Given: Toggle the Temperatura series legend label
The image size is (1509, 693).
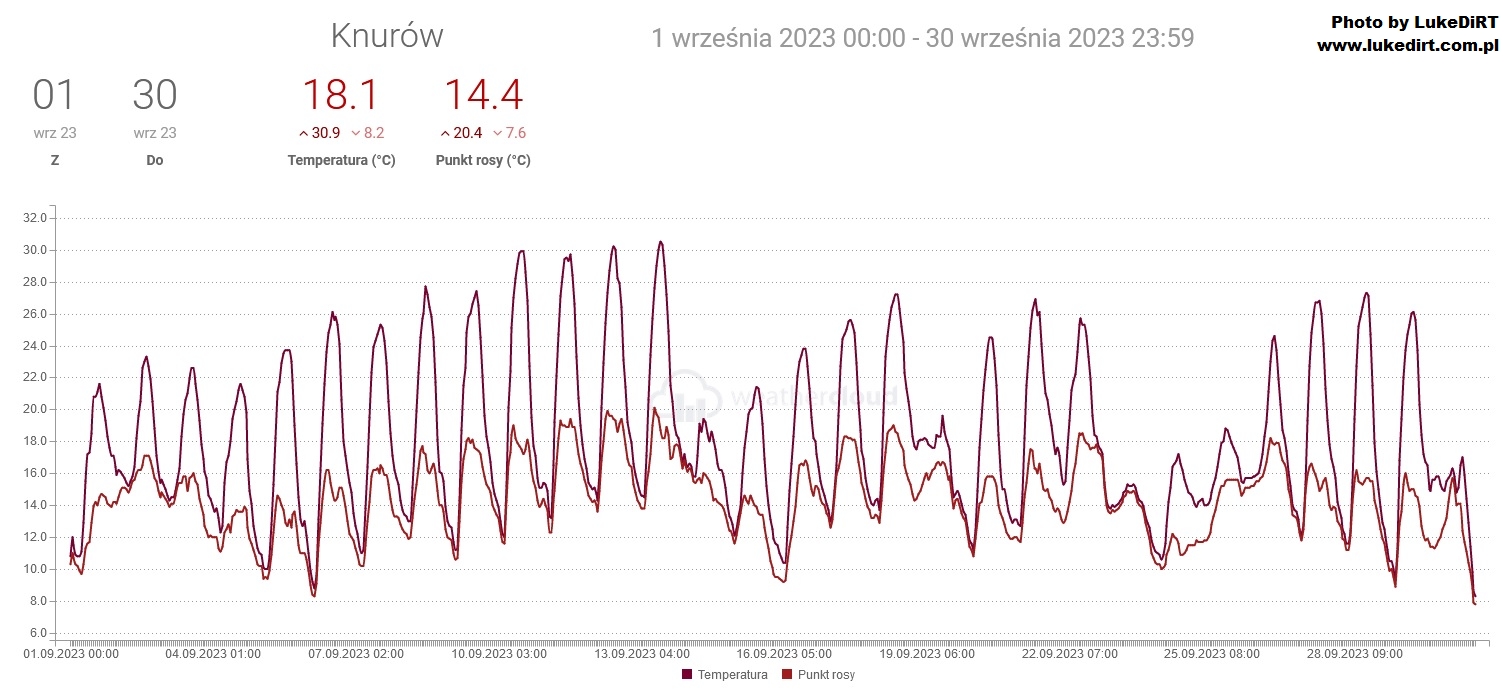Looking at the screenshot, I should pyautogui.click(x=732, y=675).
